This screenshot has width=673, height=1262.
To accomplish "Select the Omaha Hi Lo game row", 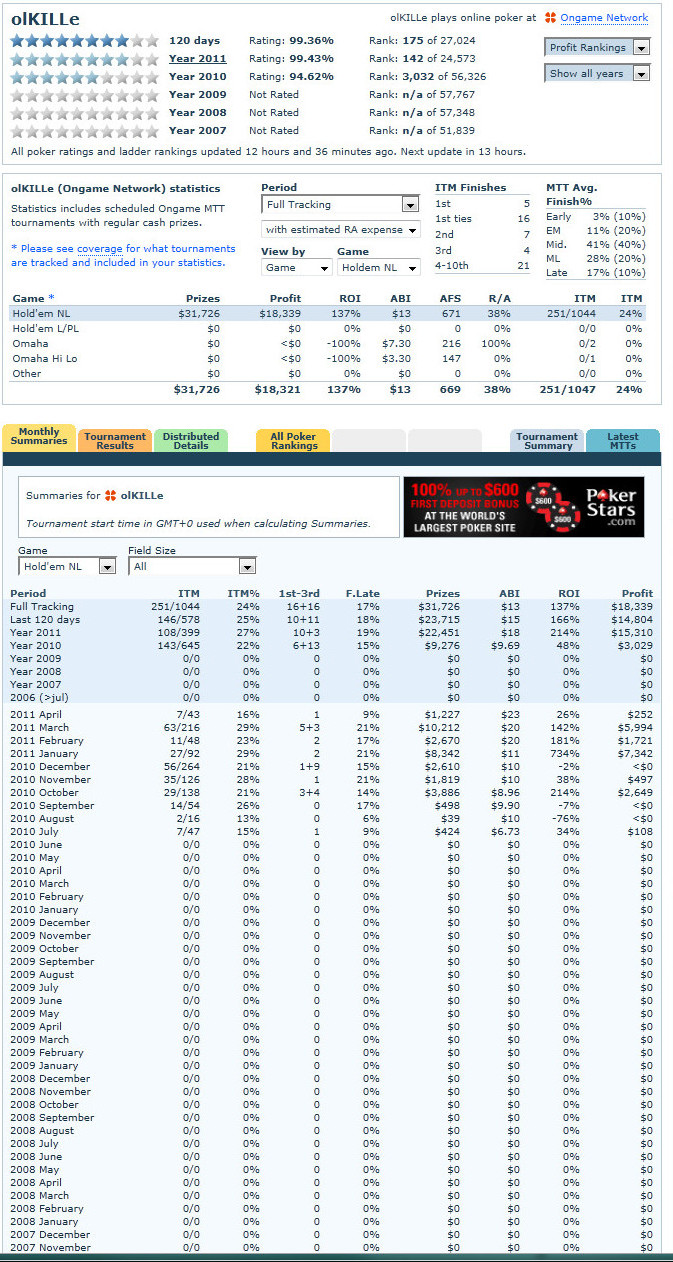I will pyautogui.click(x=327, y=358).
